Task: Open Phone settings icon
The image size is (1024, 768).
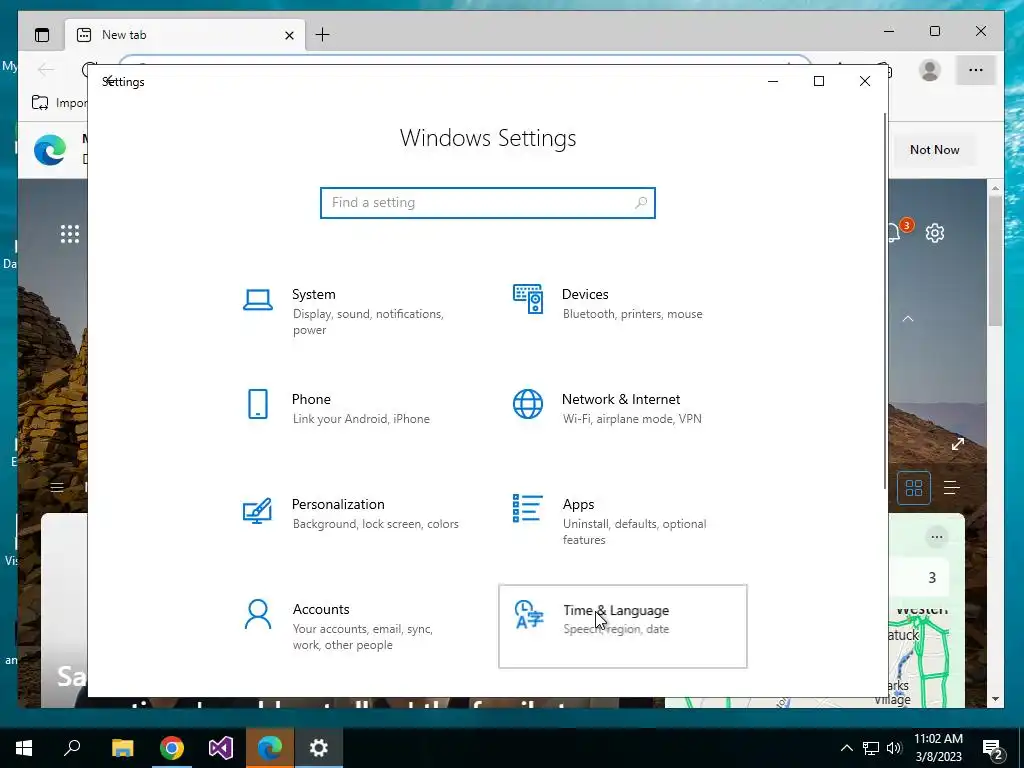Action: (x=258, y=404)
